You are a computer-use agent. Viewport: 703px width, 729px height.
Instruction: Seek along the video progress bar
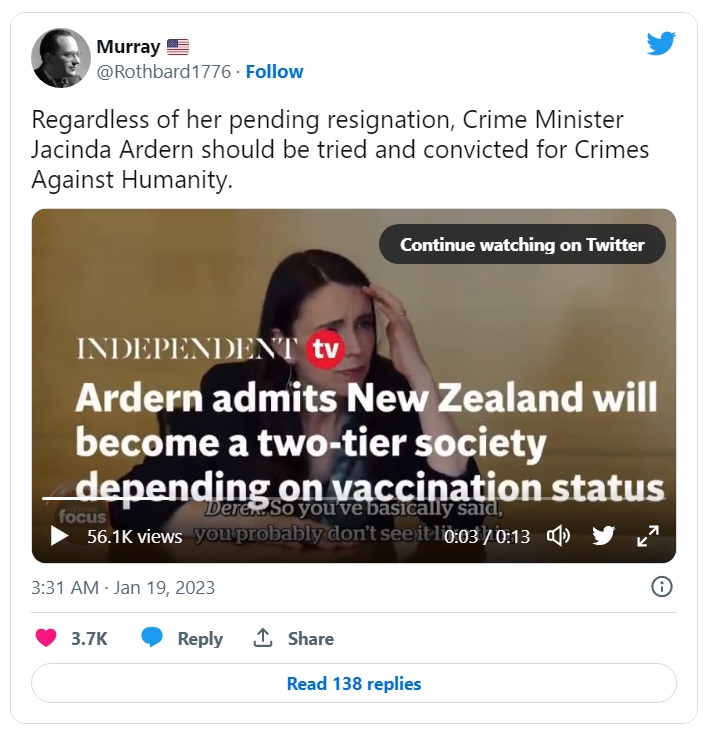(353, 498)
